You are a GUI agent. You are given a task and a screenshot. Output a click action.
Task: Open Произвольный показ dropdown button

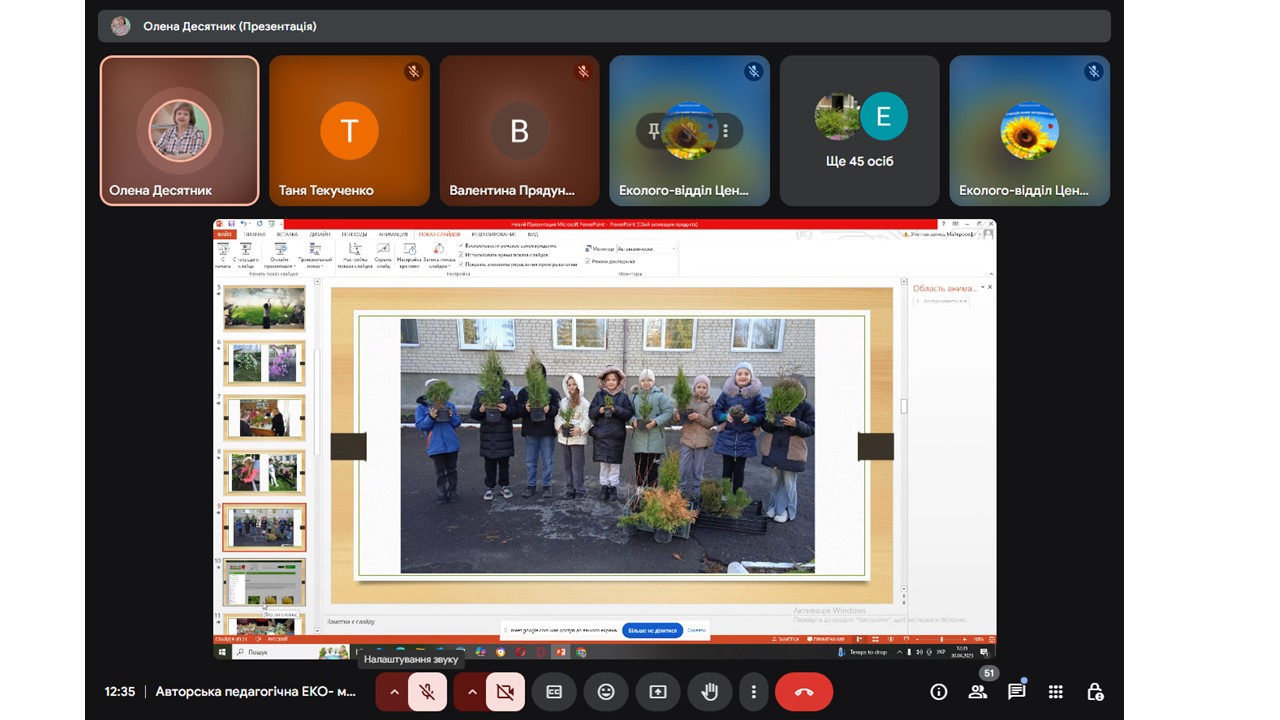click(314, 255)
